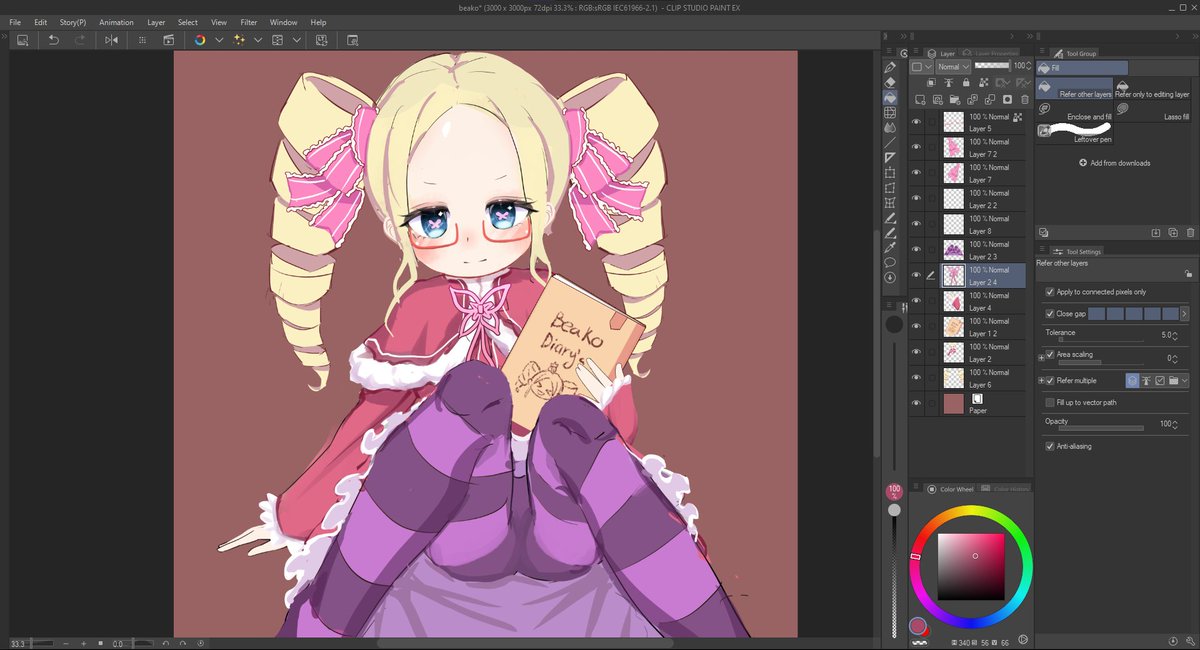This screenshot has height=650, width=1200.
Task: Click the colorful ring icon in the command bar
Action: click(200, 39)
